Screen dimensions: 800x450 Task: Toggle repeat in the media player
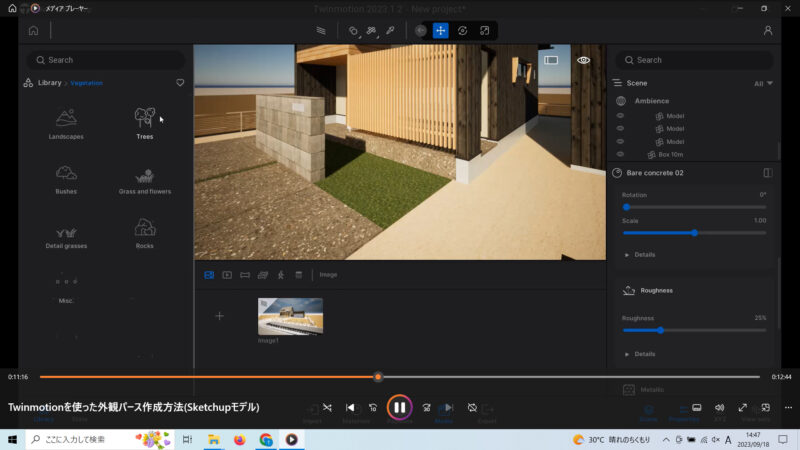(x=472, y=408)
